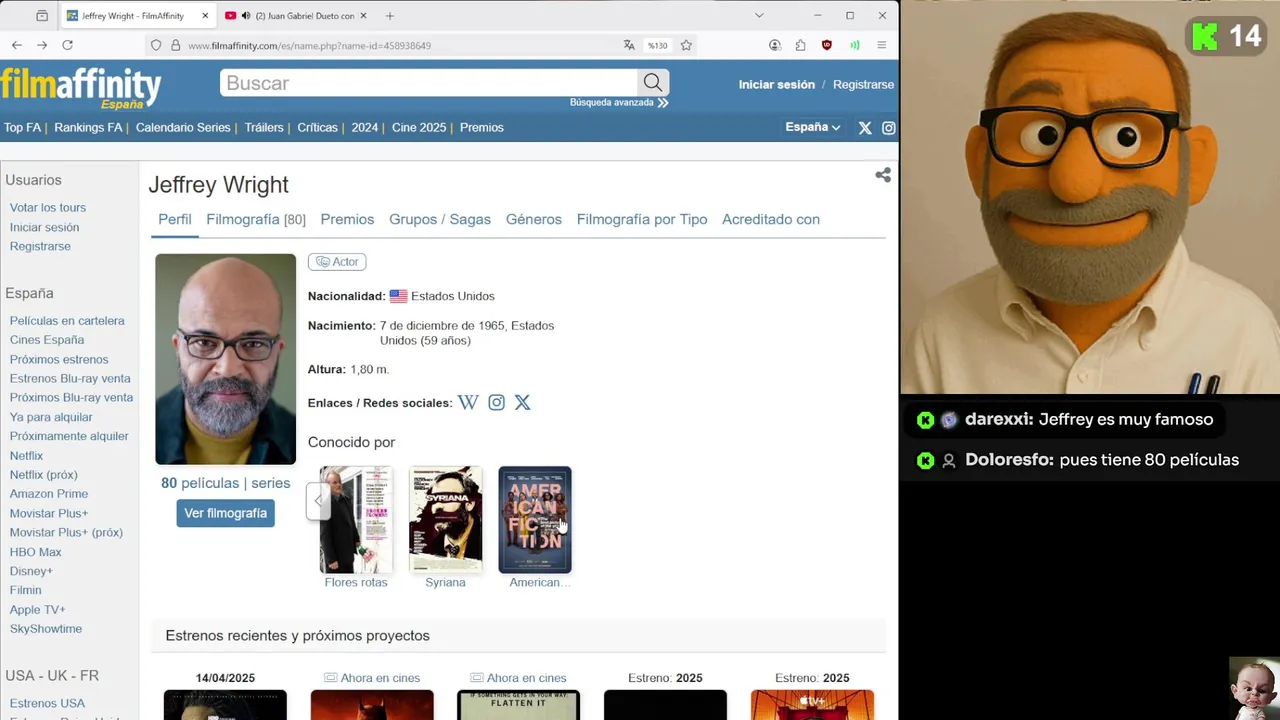Close the Jeffrey Wright FilmAffinity tab
The height and width of the screenshot is (720, 1280).
click(205, 16)
